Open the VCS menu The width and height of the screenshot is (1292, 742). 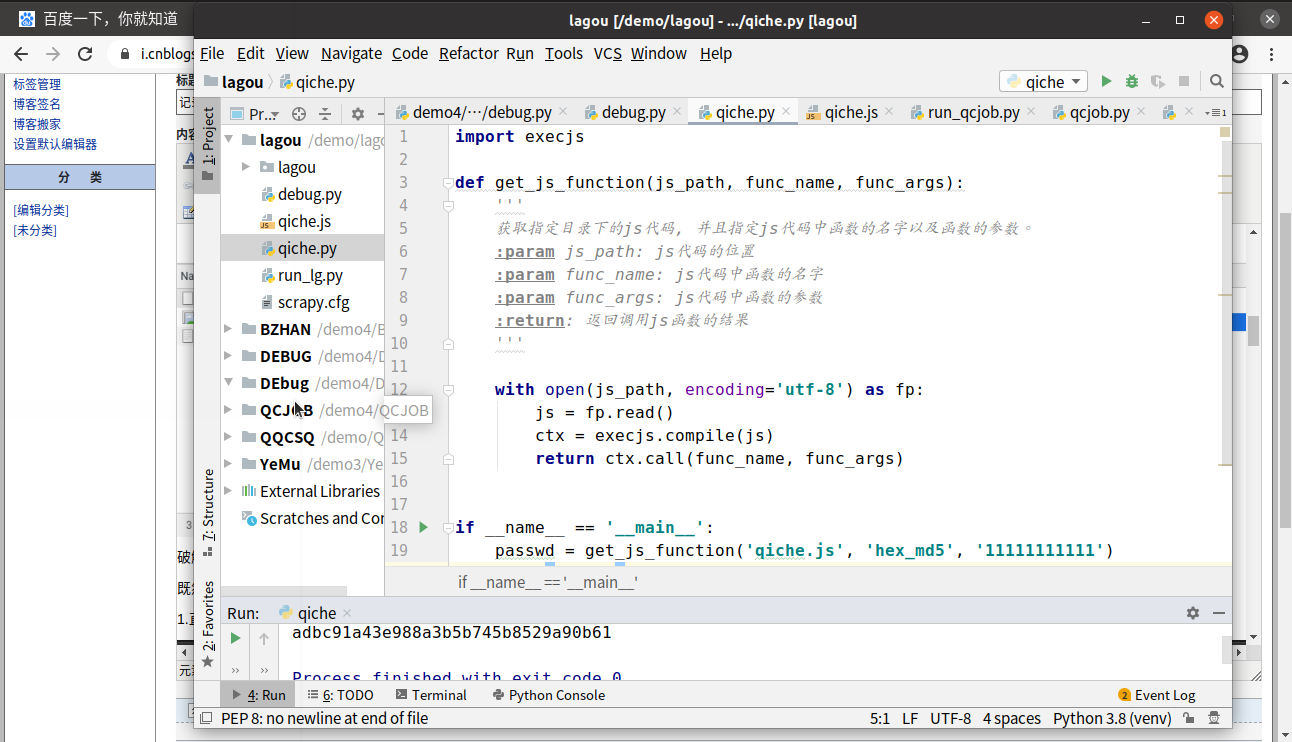click(608, 53)
